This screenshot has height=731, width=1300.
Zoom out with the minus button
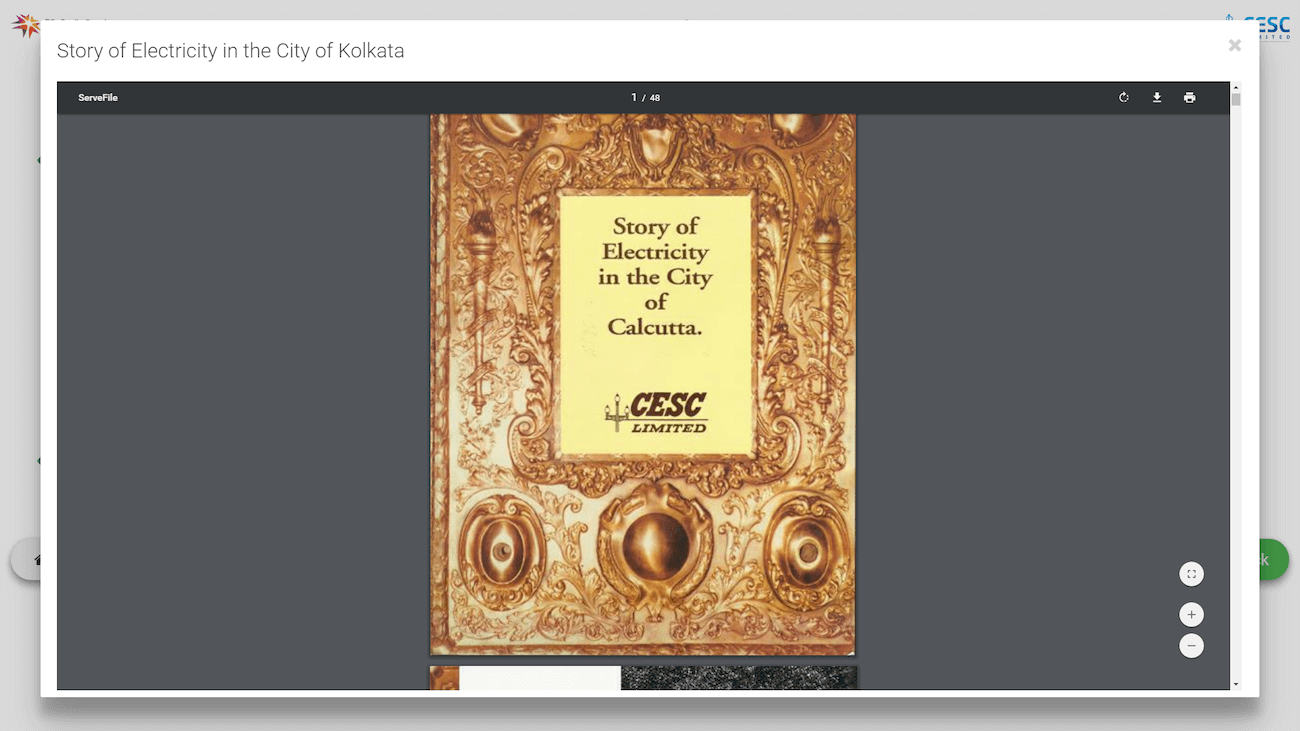(x=1191, y=646)
